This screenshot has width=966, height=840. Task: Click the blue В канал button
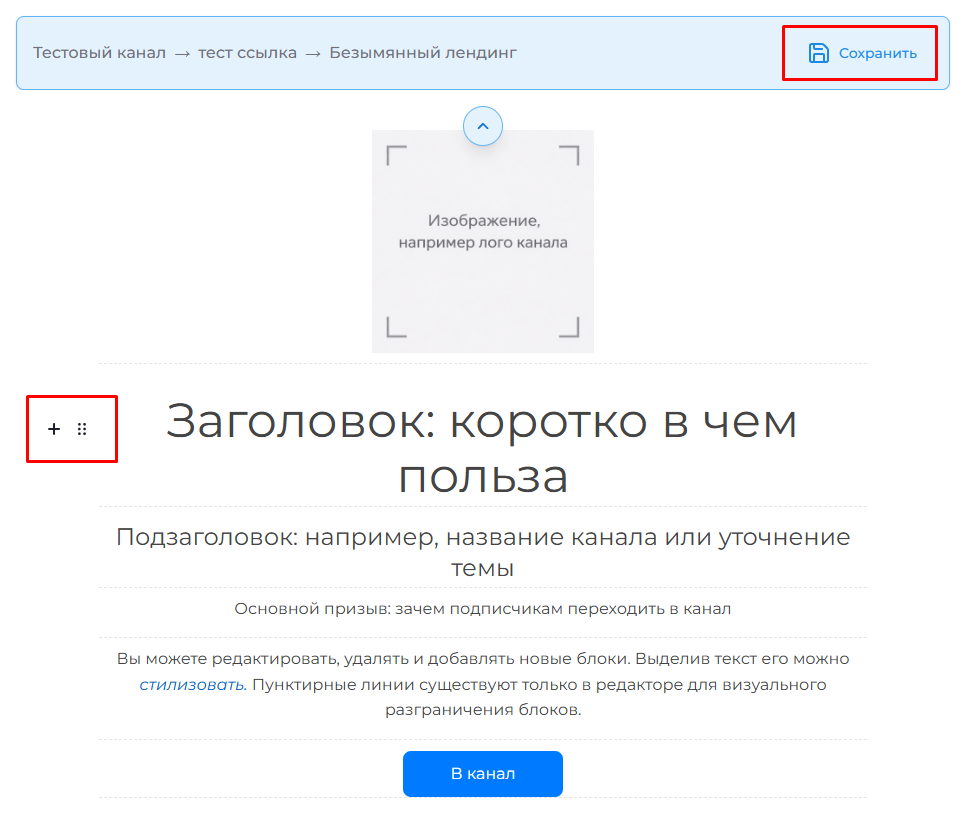point(483,773)
